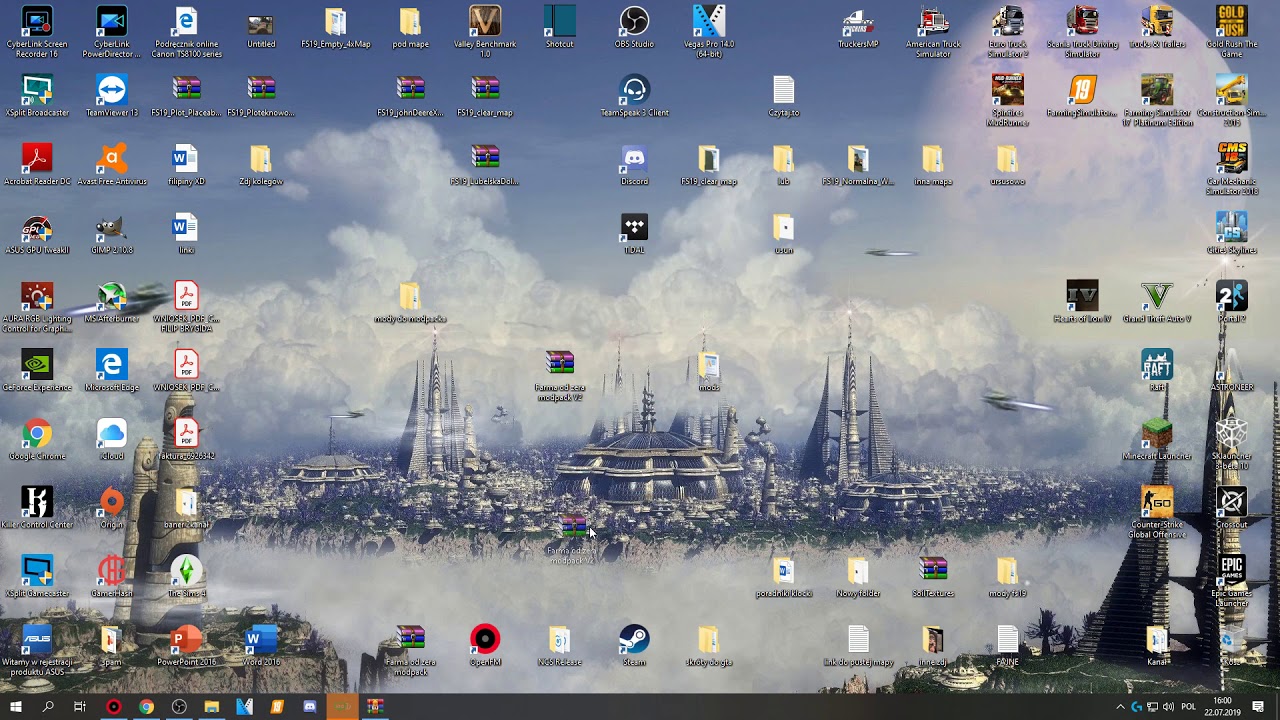Select the Discord shortcut on the desktop
Screen dimensions: 1280x720
pyautogui.click(x=634, y=165)
